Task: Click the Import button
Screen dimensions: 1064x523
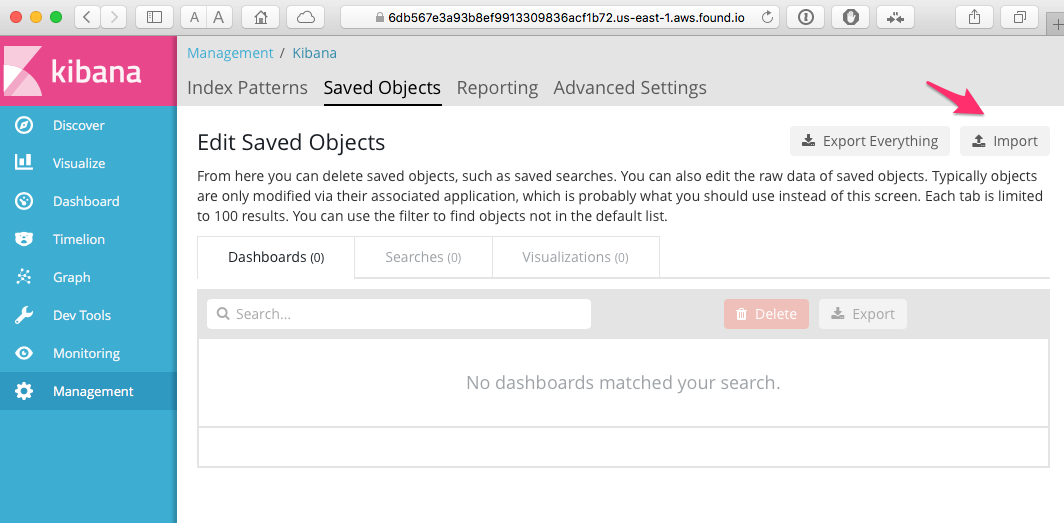Action: click(x=1005, y=141)
